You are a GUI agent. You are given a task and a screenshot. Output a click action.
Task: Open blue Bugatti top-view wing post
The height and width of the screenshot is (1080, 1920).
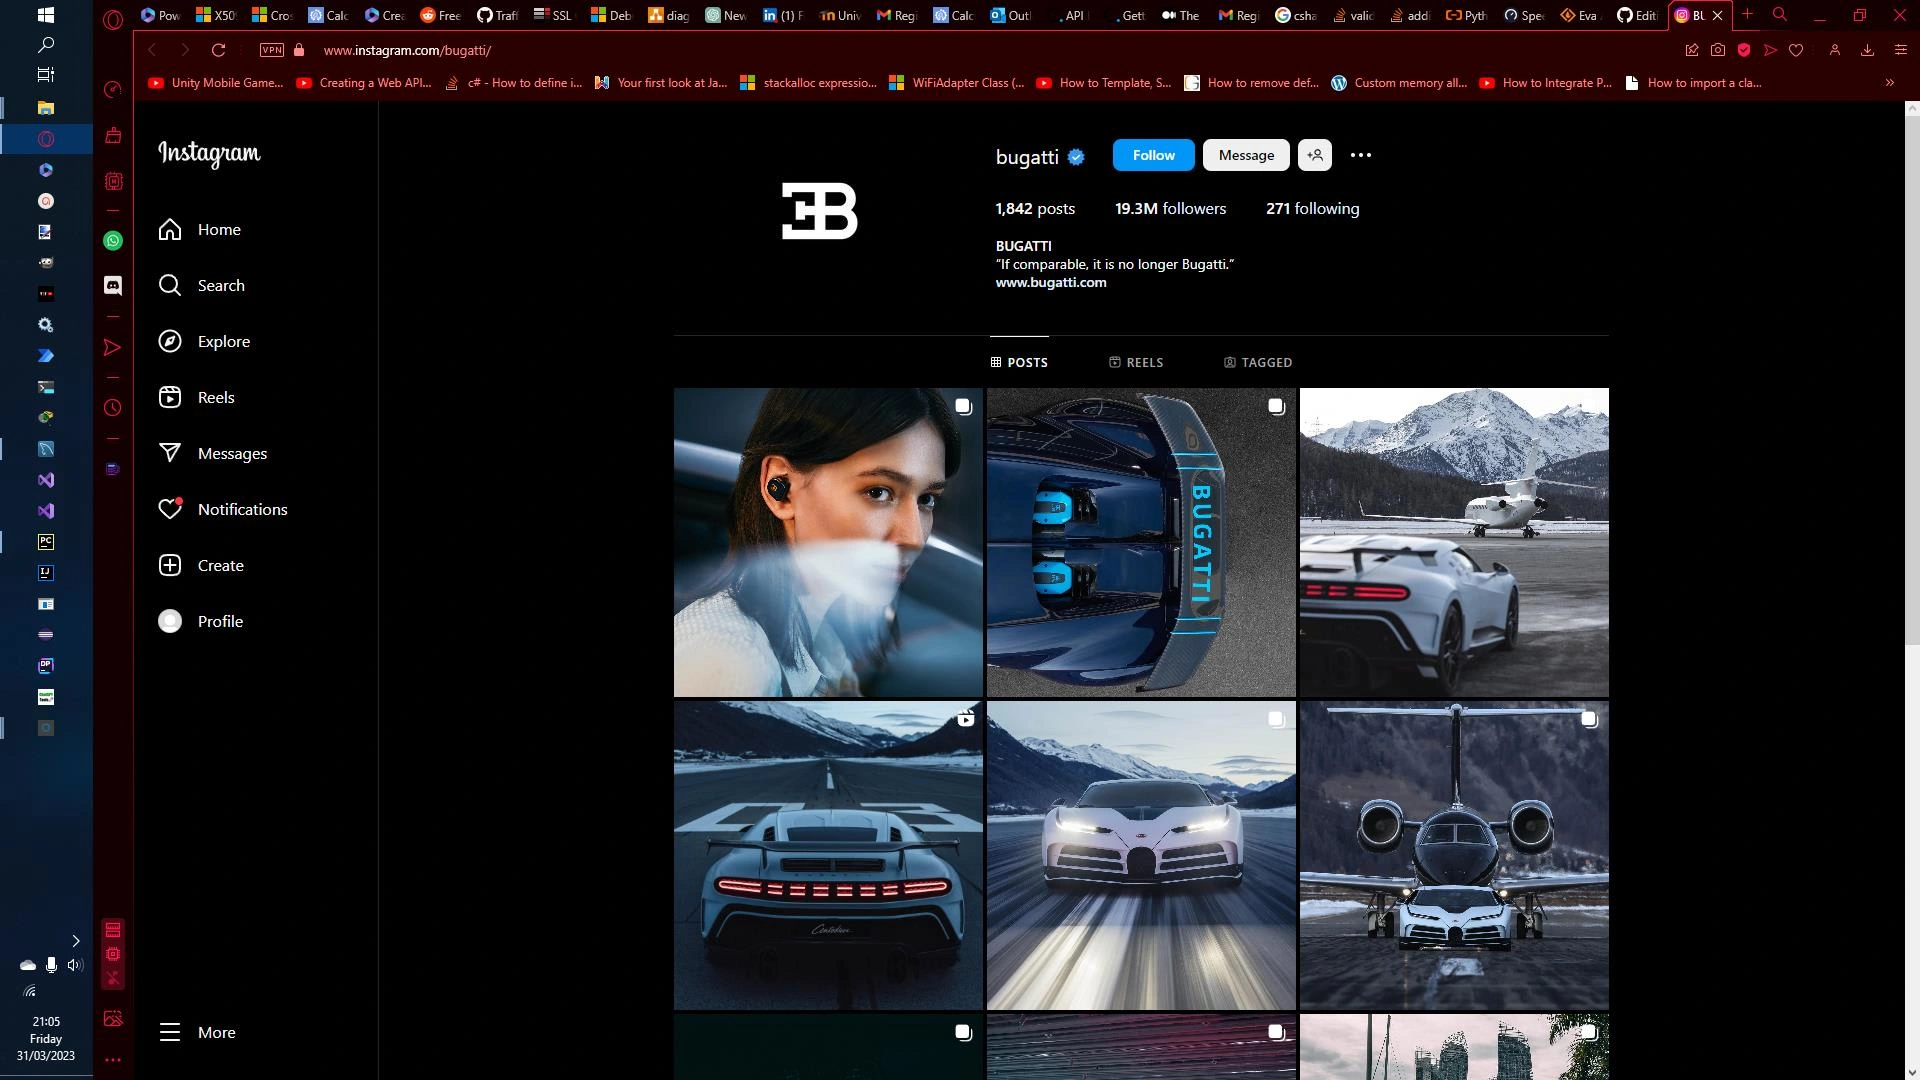click(1141, 542)
